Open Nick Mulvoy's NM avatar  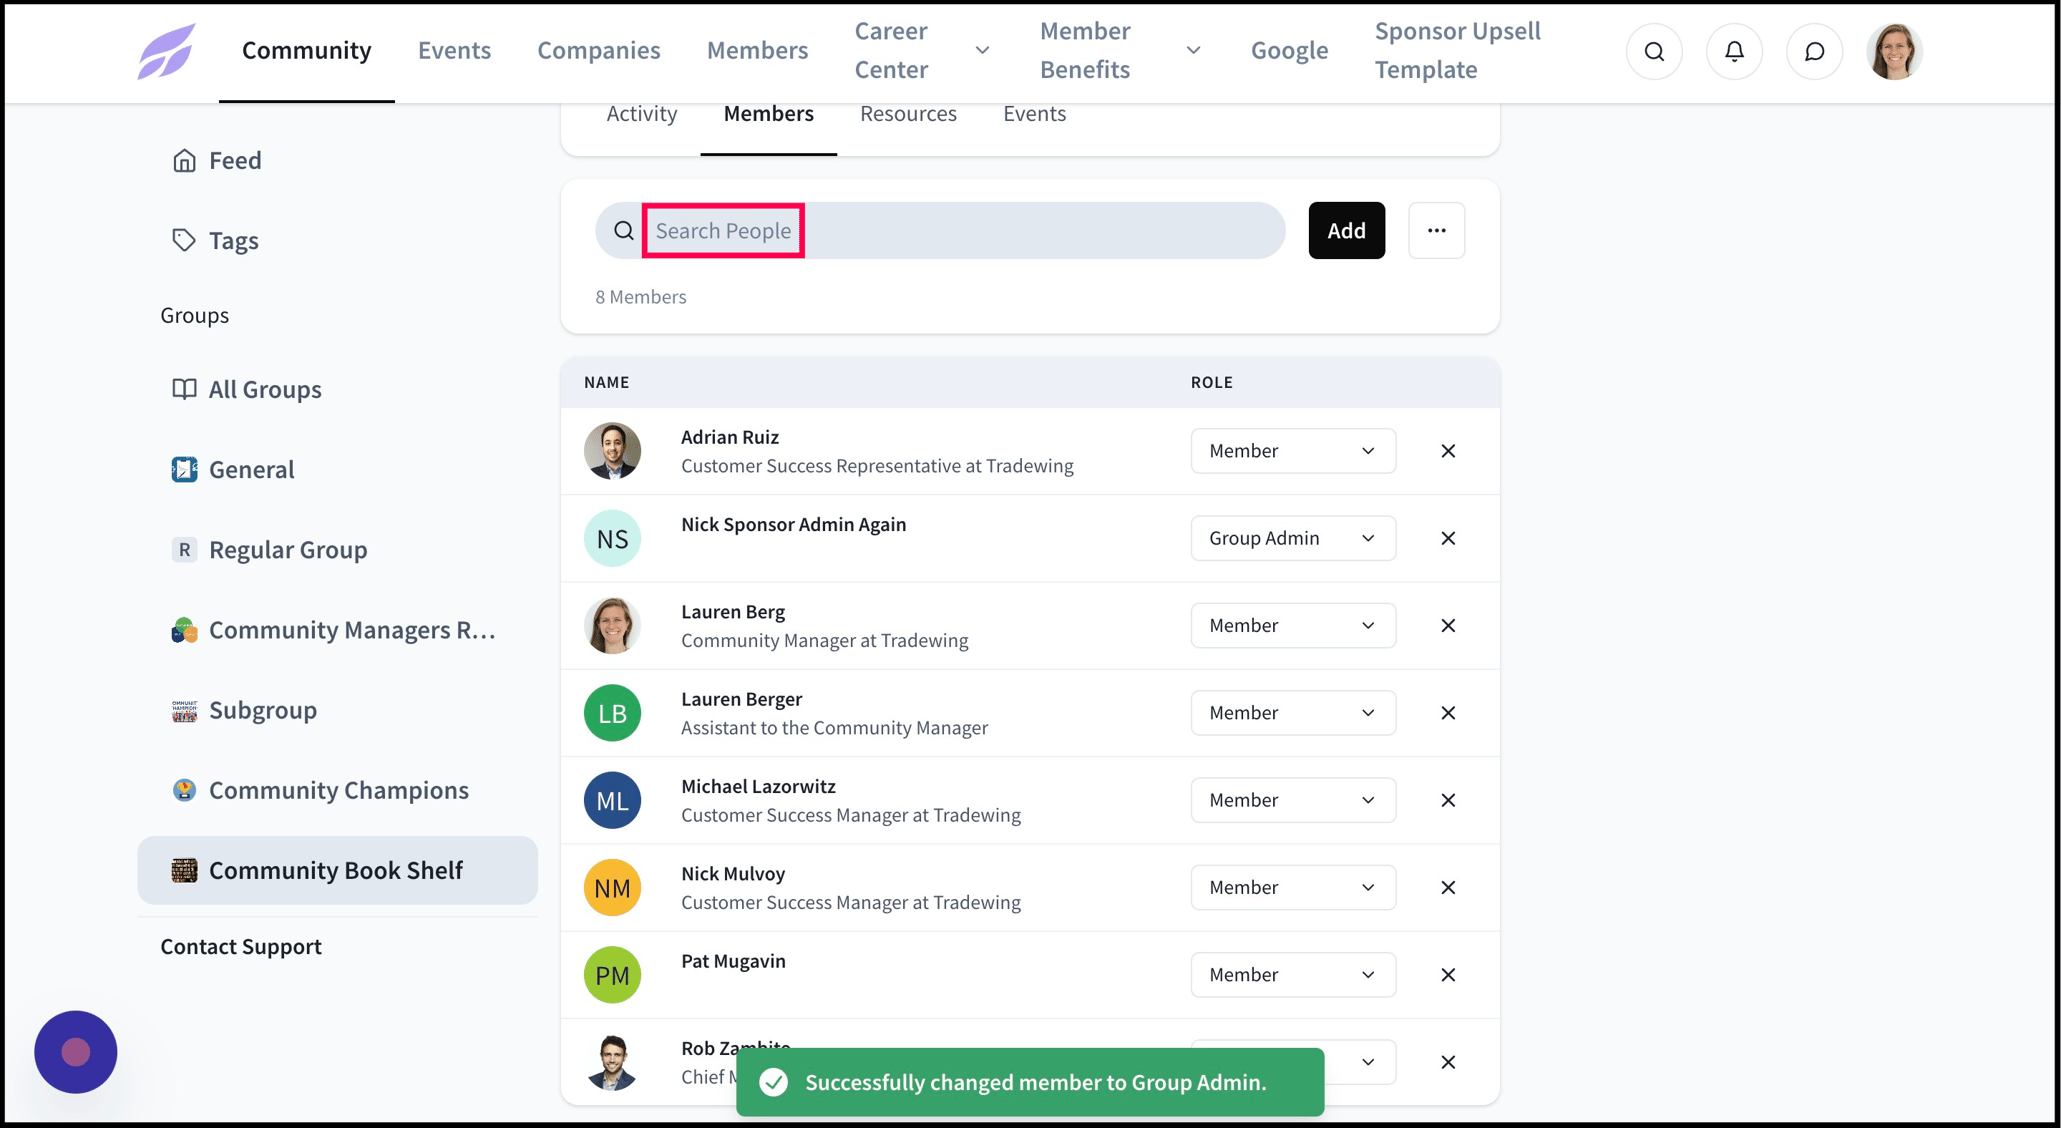click(x=612, y=888)
